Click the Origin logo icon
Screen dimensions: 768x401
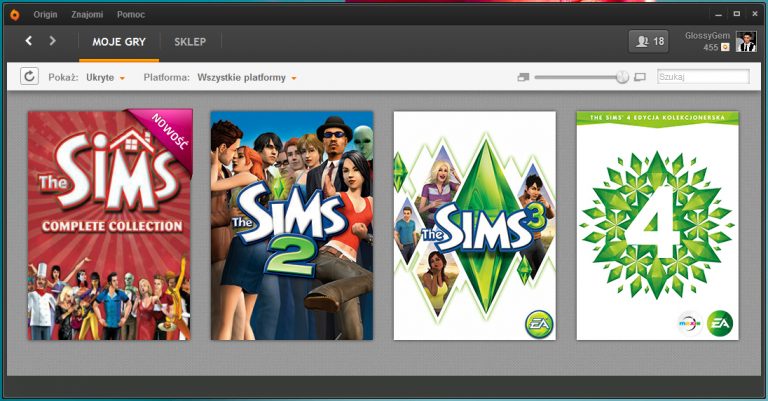[15, 15]
